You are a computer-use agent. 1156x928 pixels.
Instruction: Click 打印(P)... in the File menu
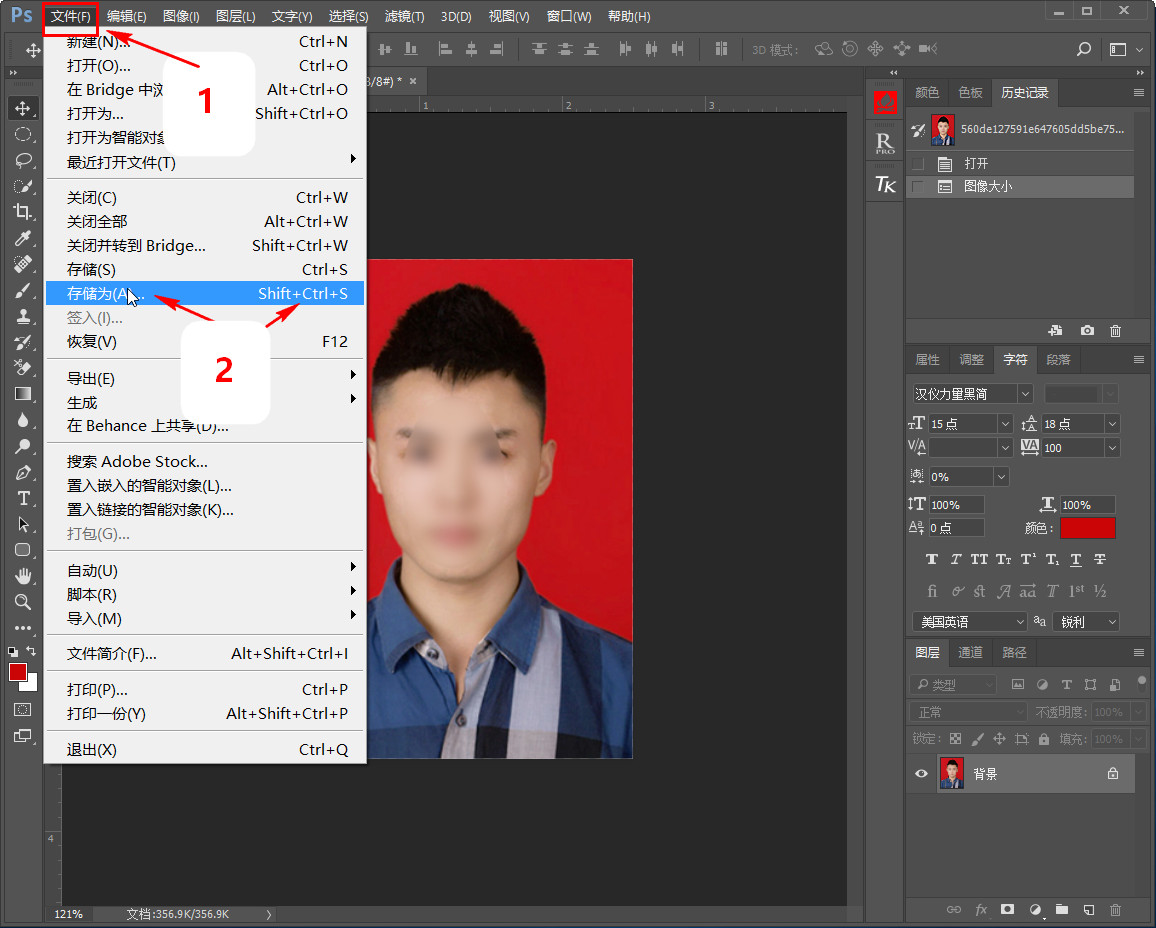pos(97,690)
